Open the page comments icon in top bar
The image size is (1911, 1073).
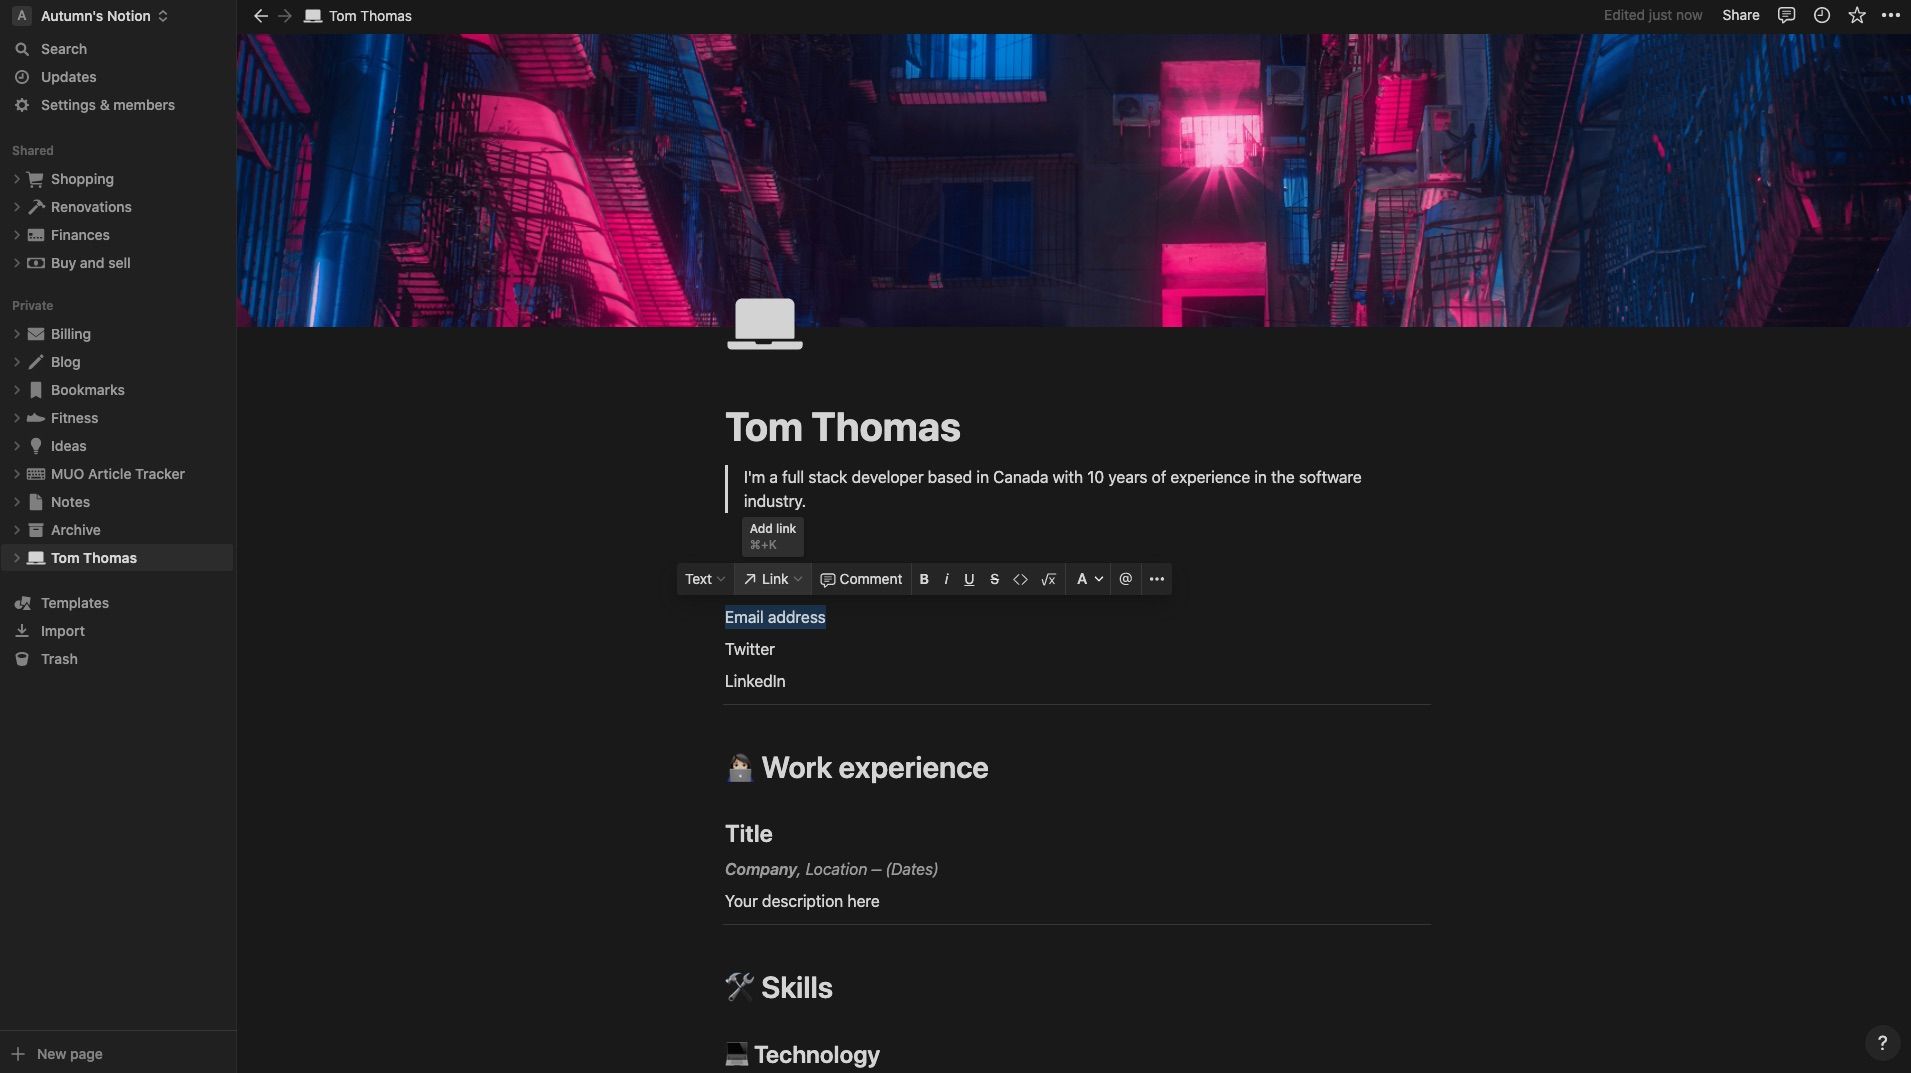[x=1786, y=15]
